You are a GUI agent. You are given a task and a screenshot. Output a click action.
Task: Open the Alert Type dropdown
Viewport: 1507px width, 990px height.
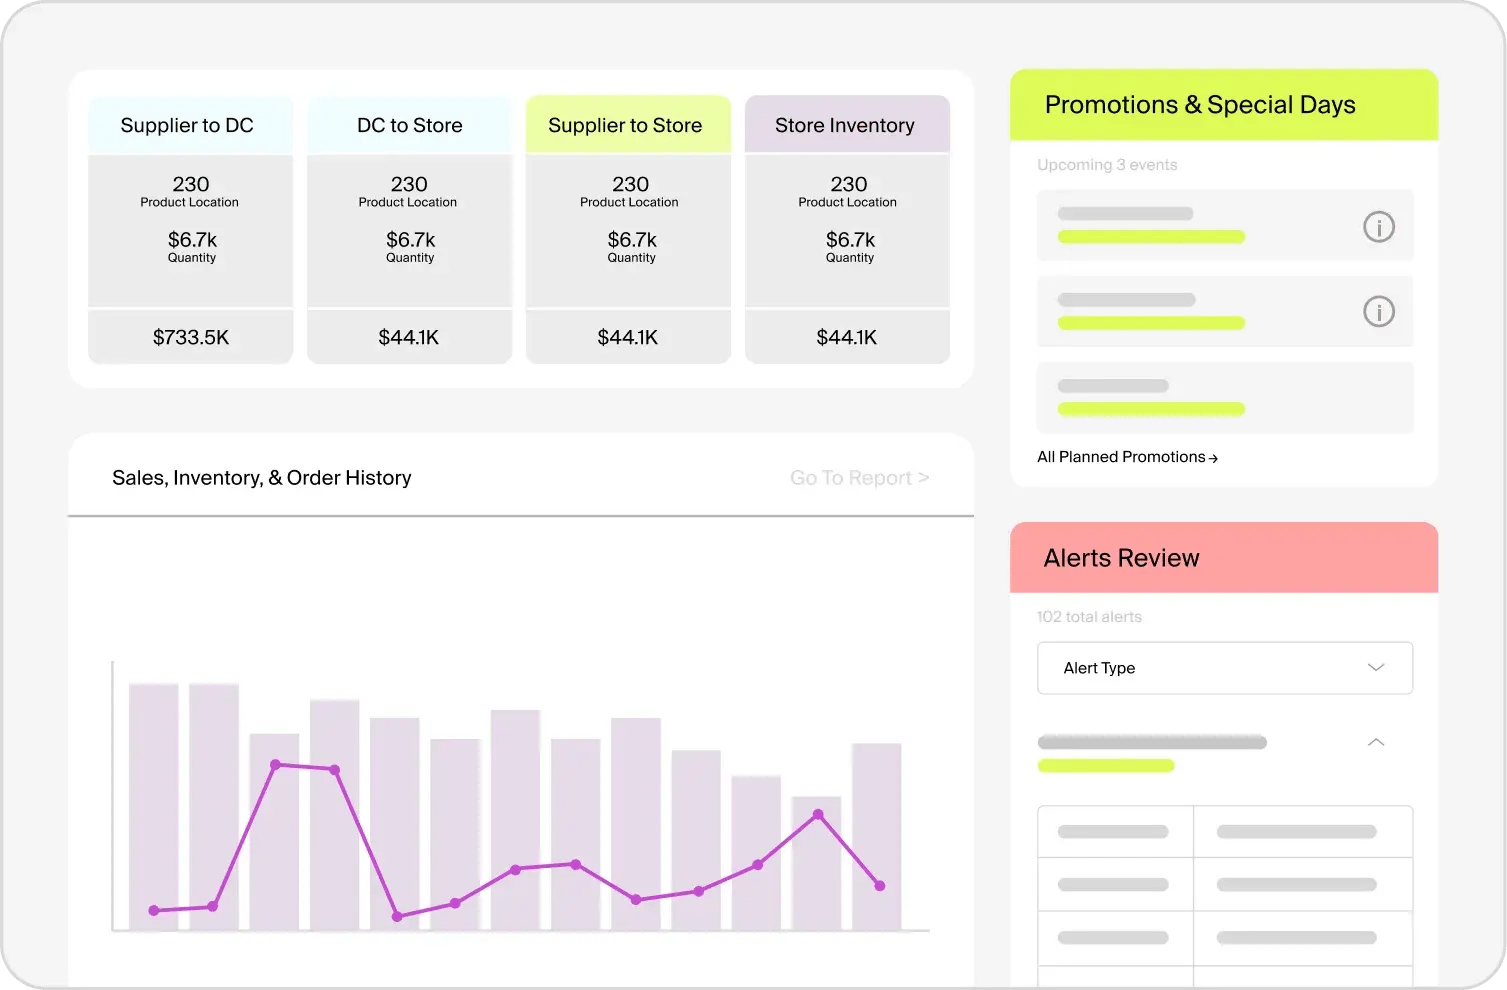click(x=1224, y=668)
